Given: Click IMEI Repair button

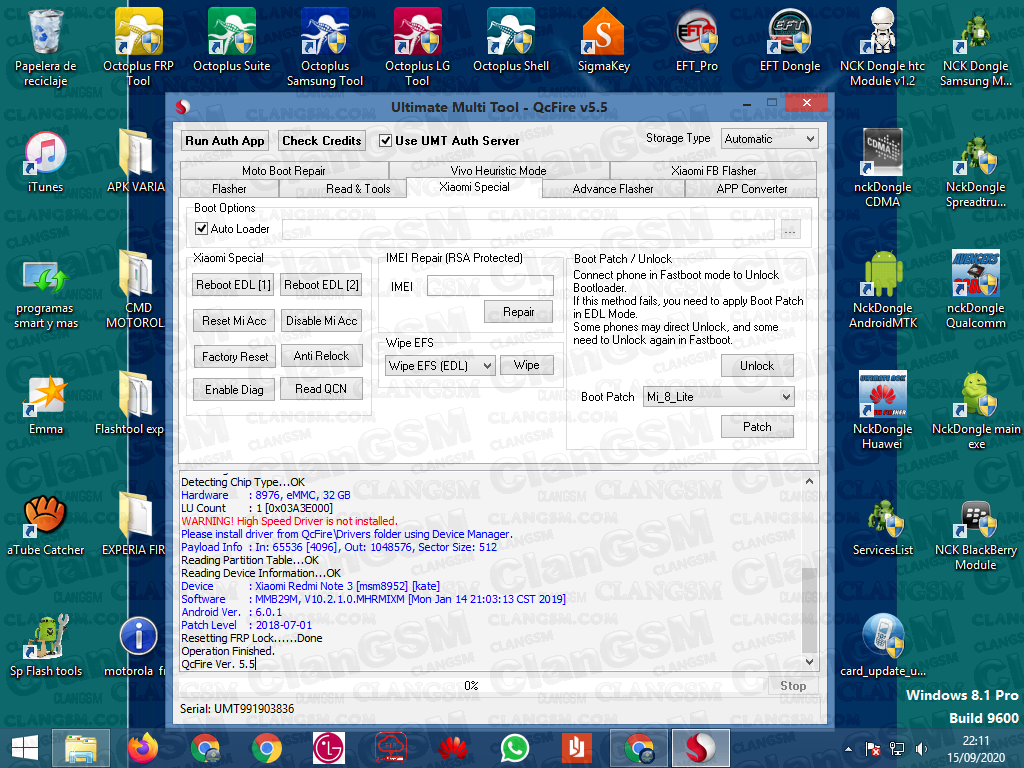Looking at the screenshot, I should click(x=519, y=312).
